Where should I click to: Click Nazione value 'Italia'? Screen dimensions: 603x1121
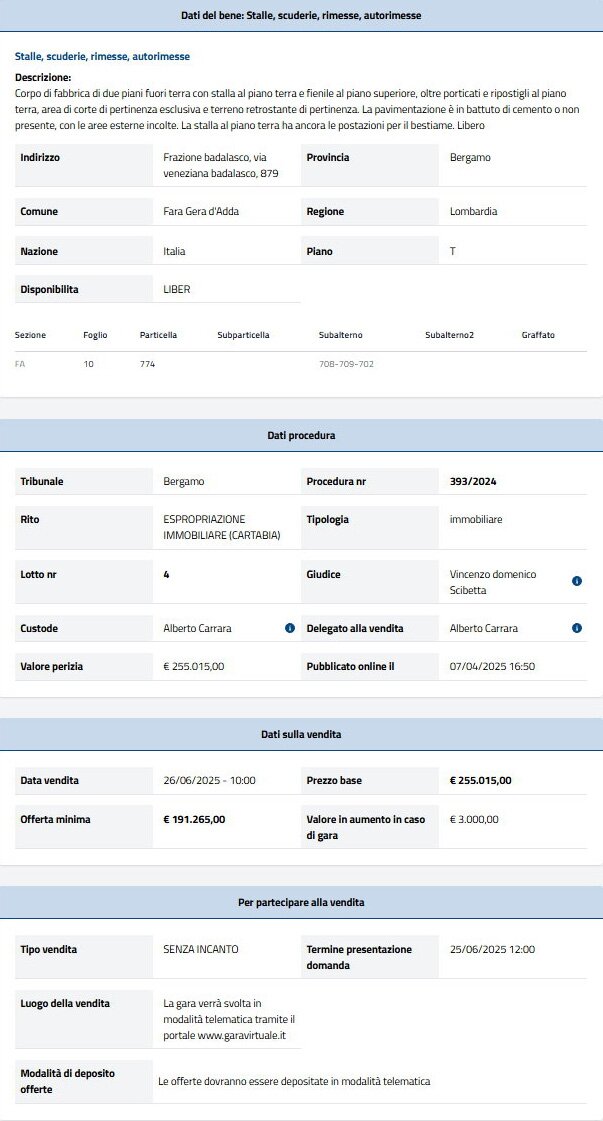click(x=174, y=252)
